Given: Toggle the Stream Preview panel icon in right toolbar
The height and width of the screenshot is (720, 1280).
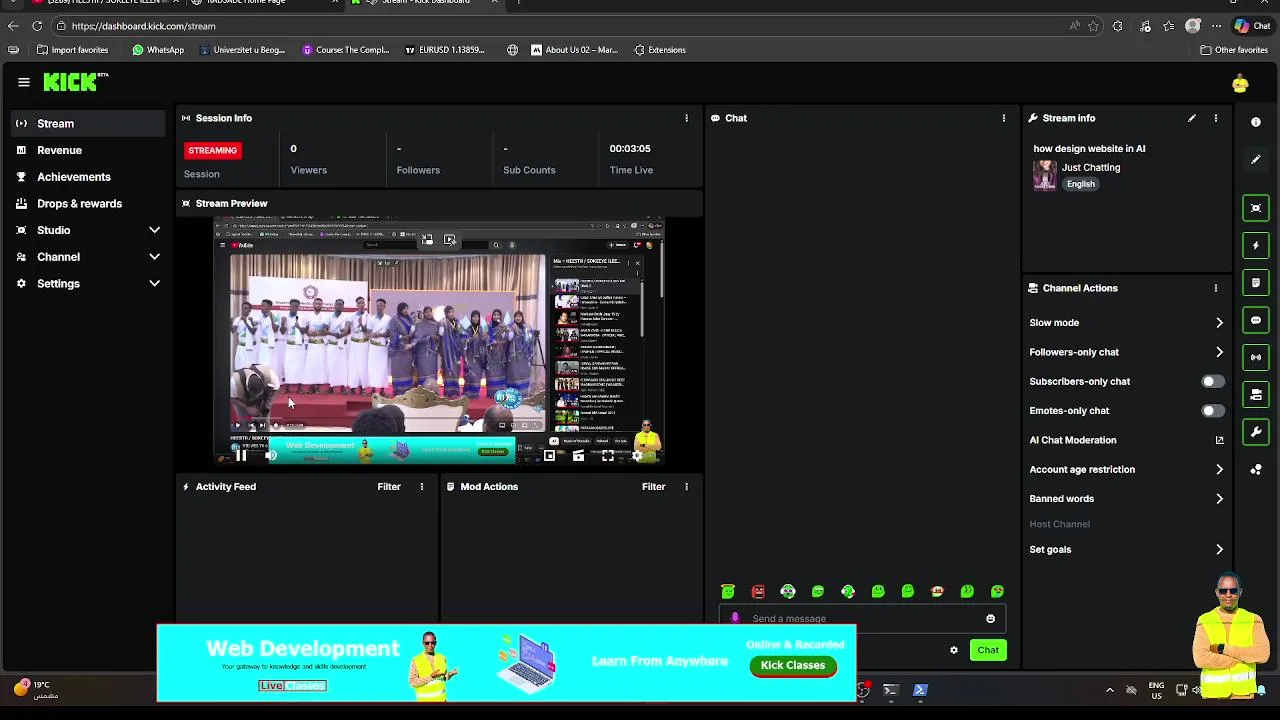Looking at the screenshot, I should coord(1256,208).
